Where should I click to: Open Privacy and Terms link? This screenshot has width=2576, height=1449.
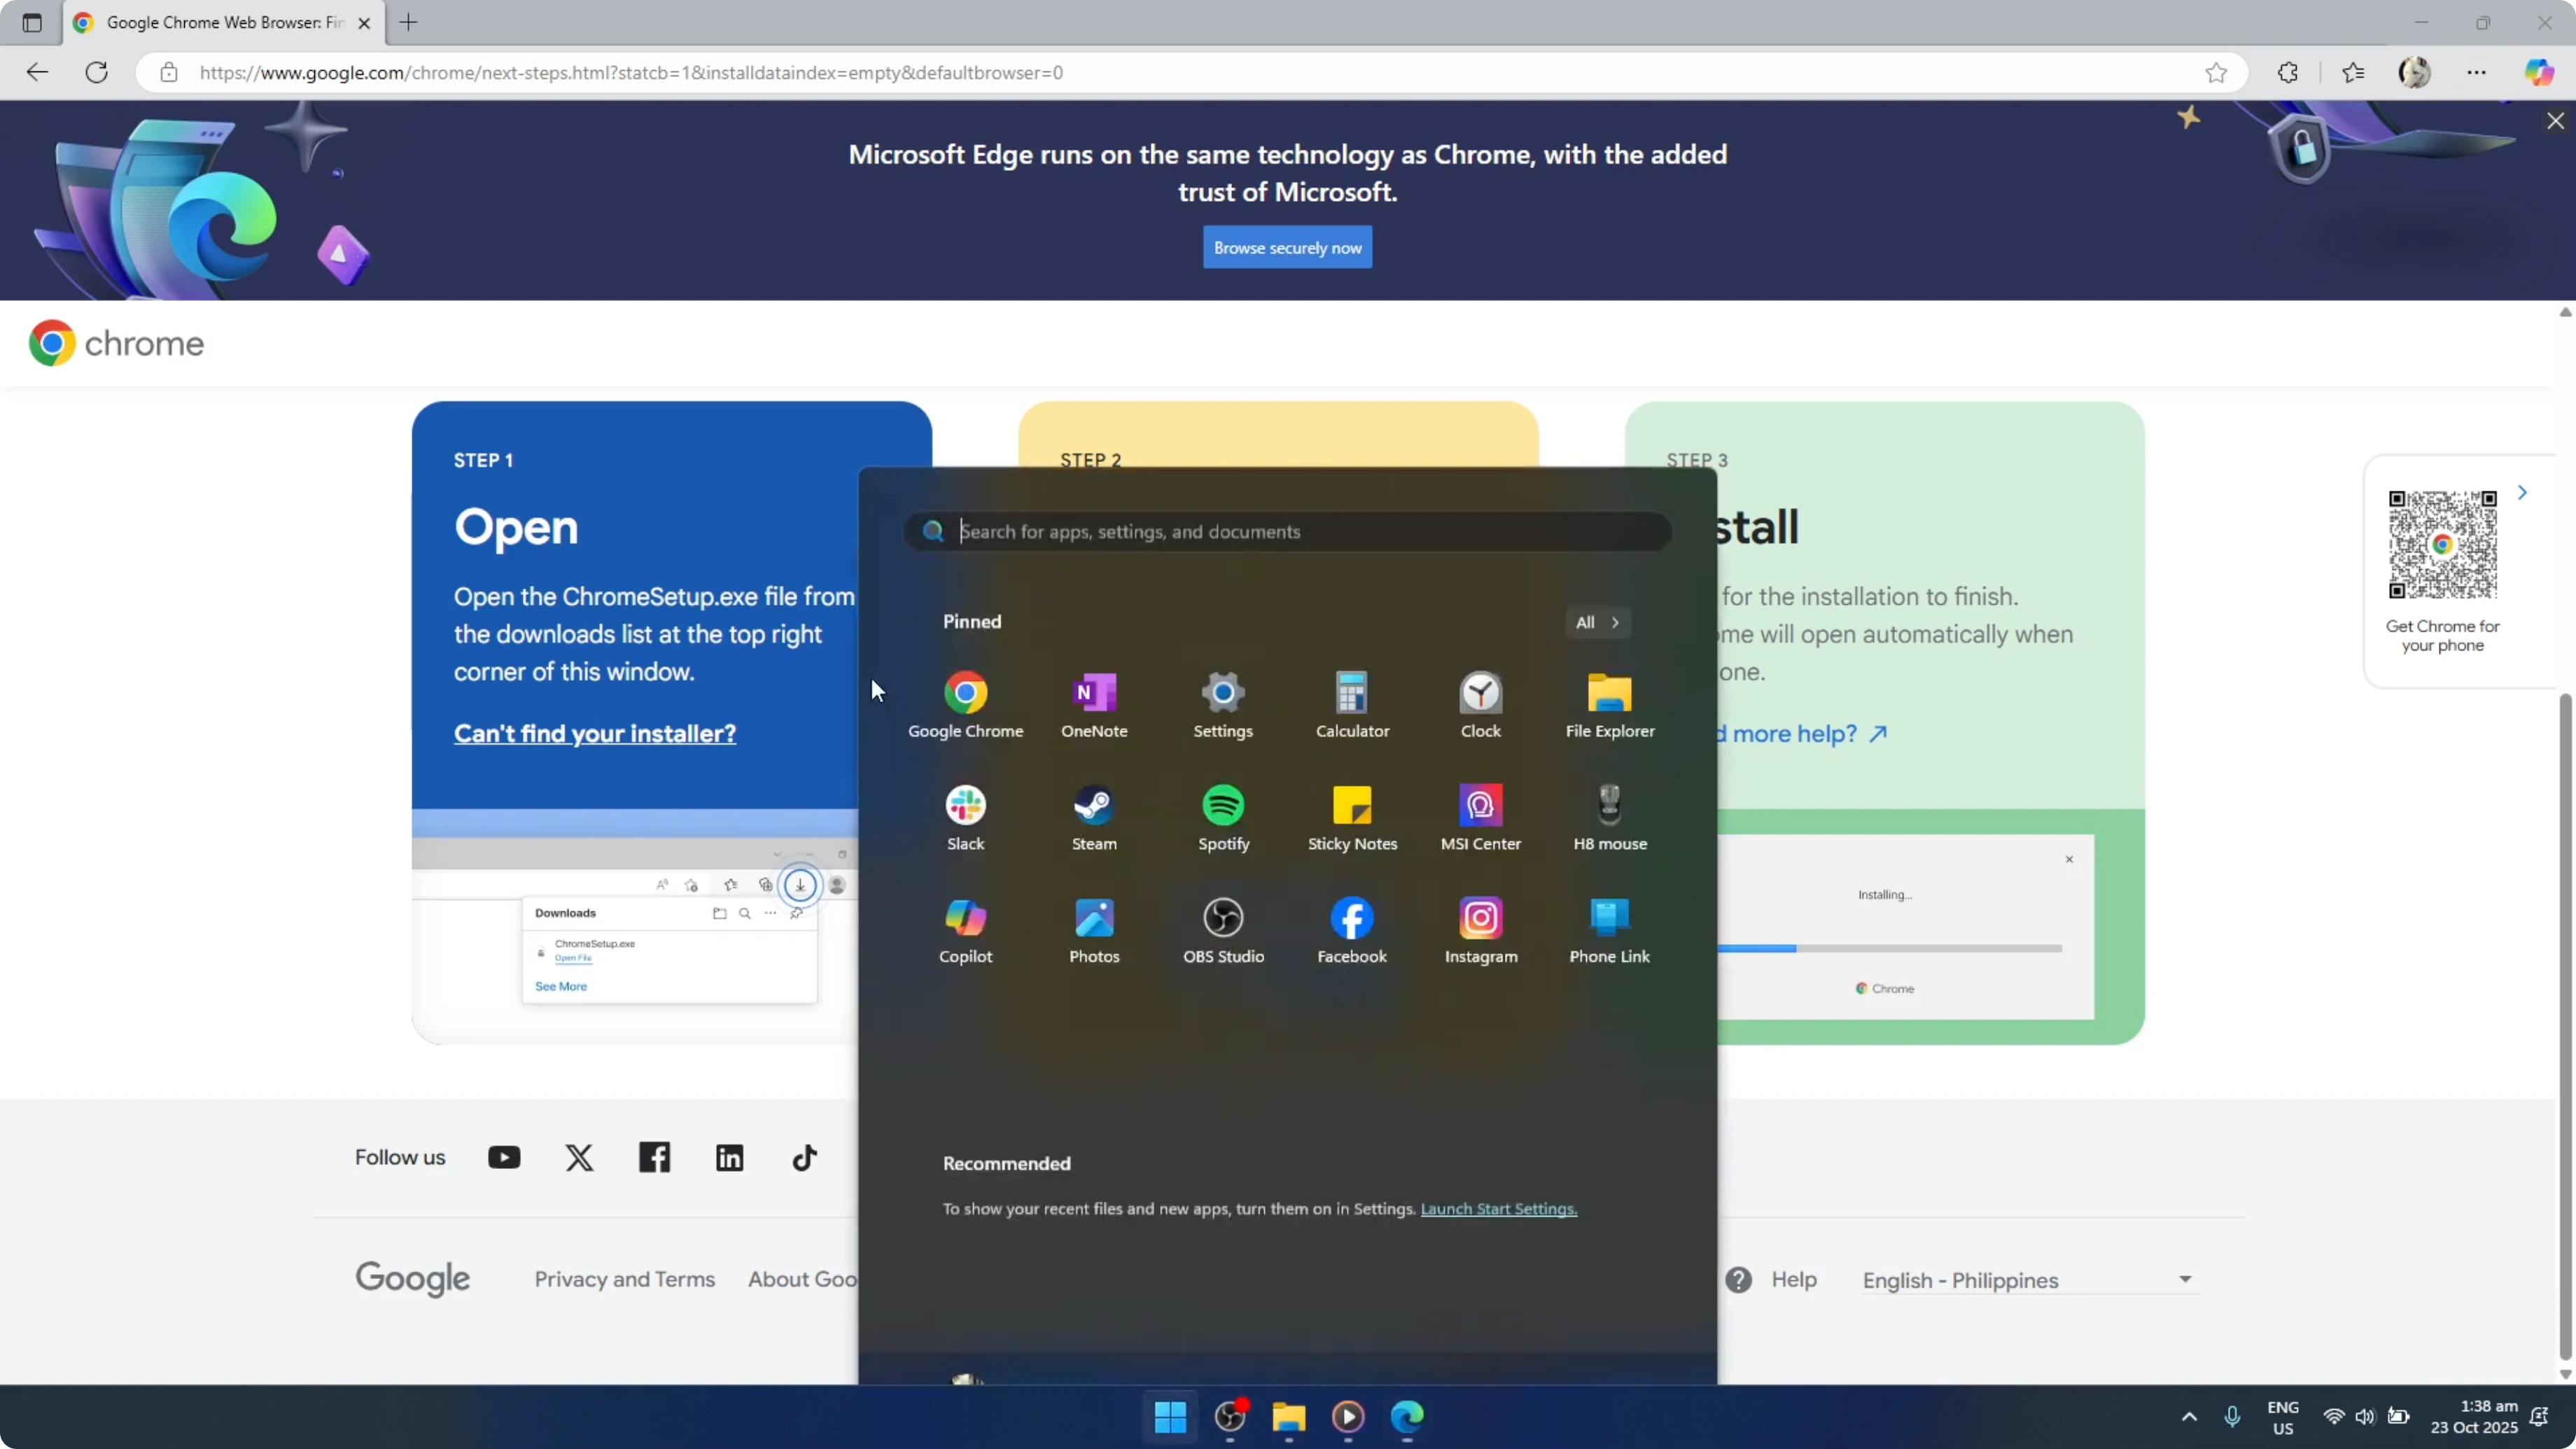pos(625,1279)
